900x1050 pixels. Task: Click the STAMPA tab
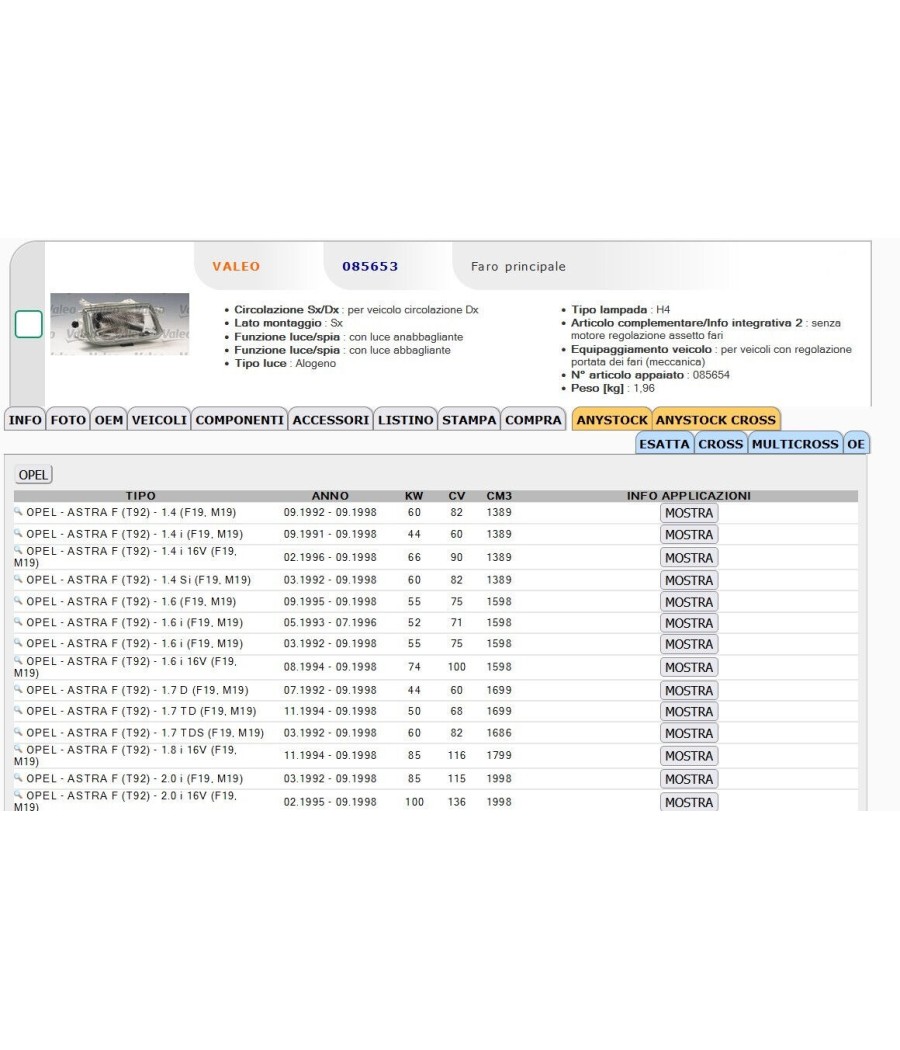[469, 420]
